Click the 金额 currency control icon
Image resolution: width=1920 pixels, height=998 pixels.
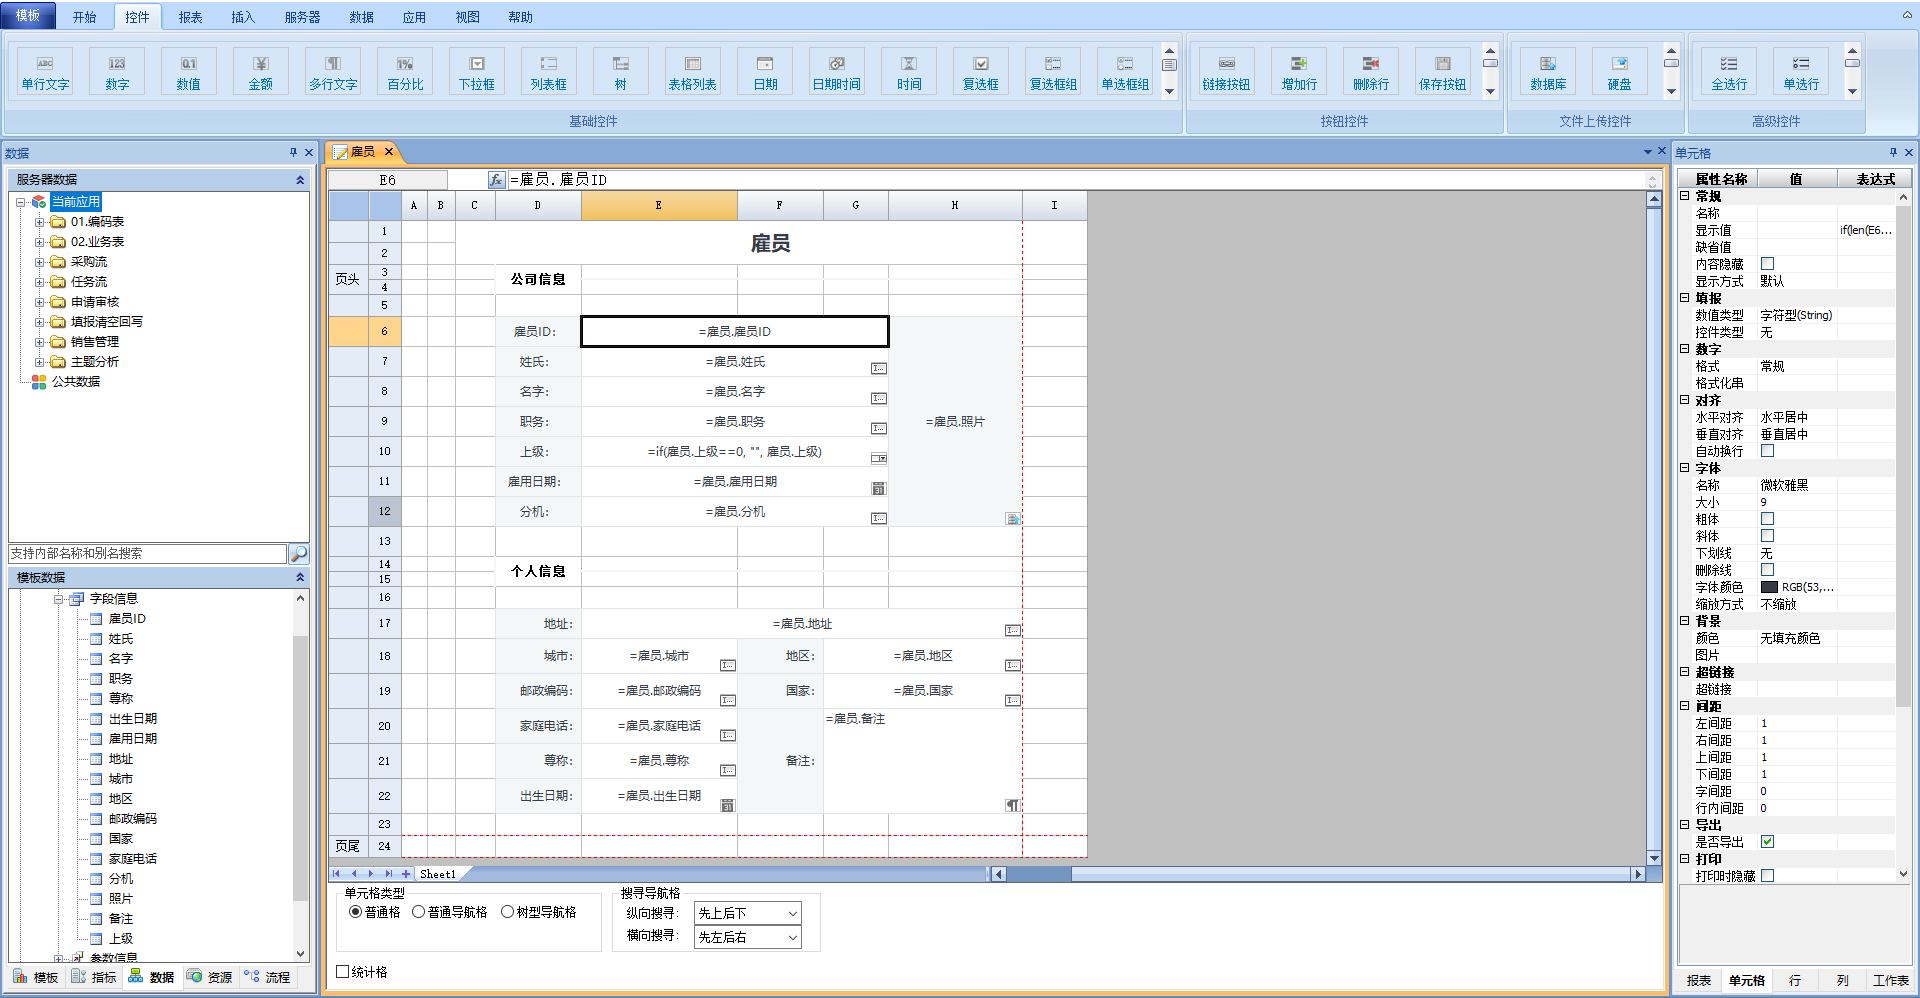(x=260, y=71)
